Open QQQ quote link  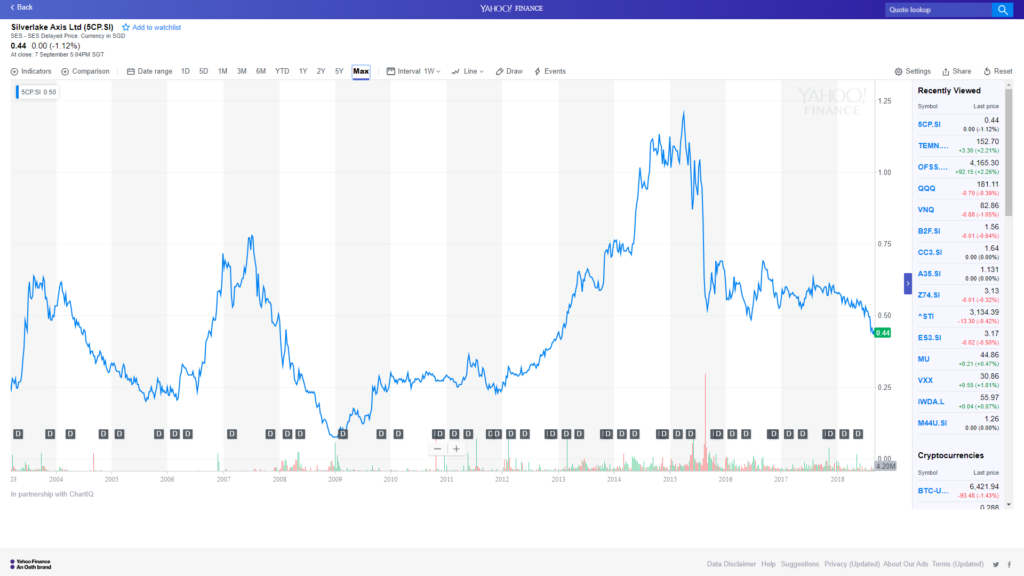[926, 188]
